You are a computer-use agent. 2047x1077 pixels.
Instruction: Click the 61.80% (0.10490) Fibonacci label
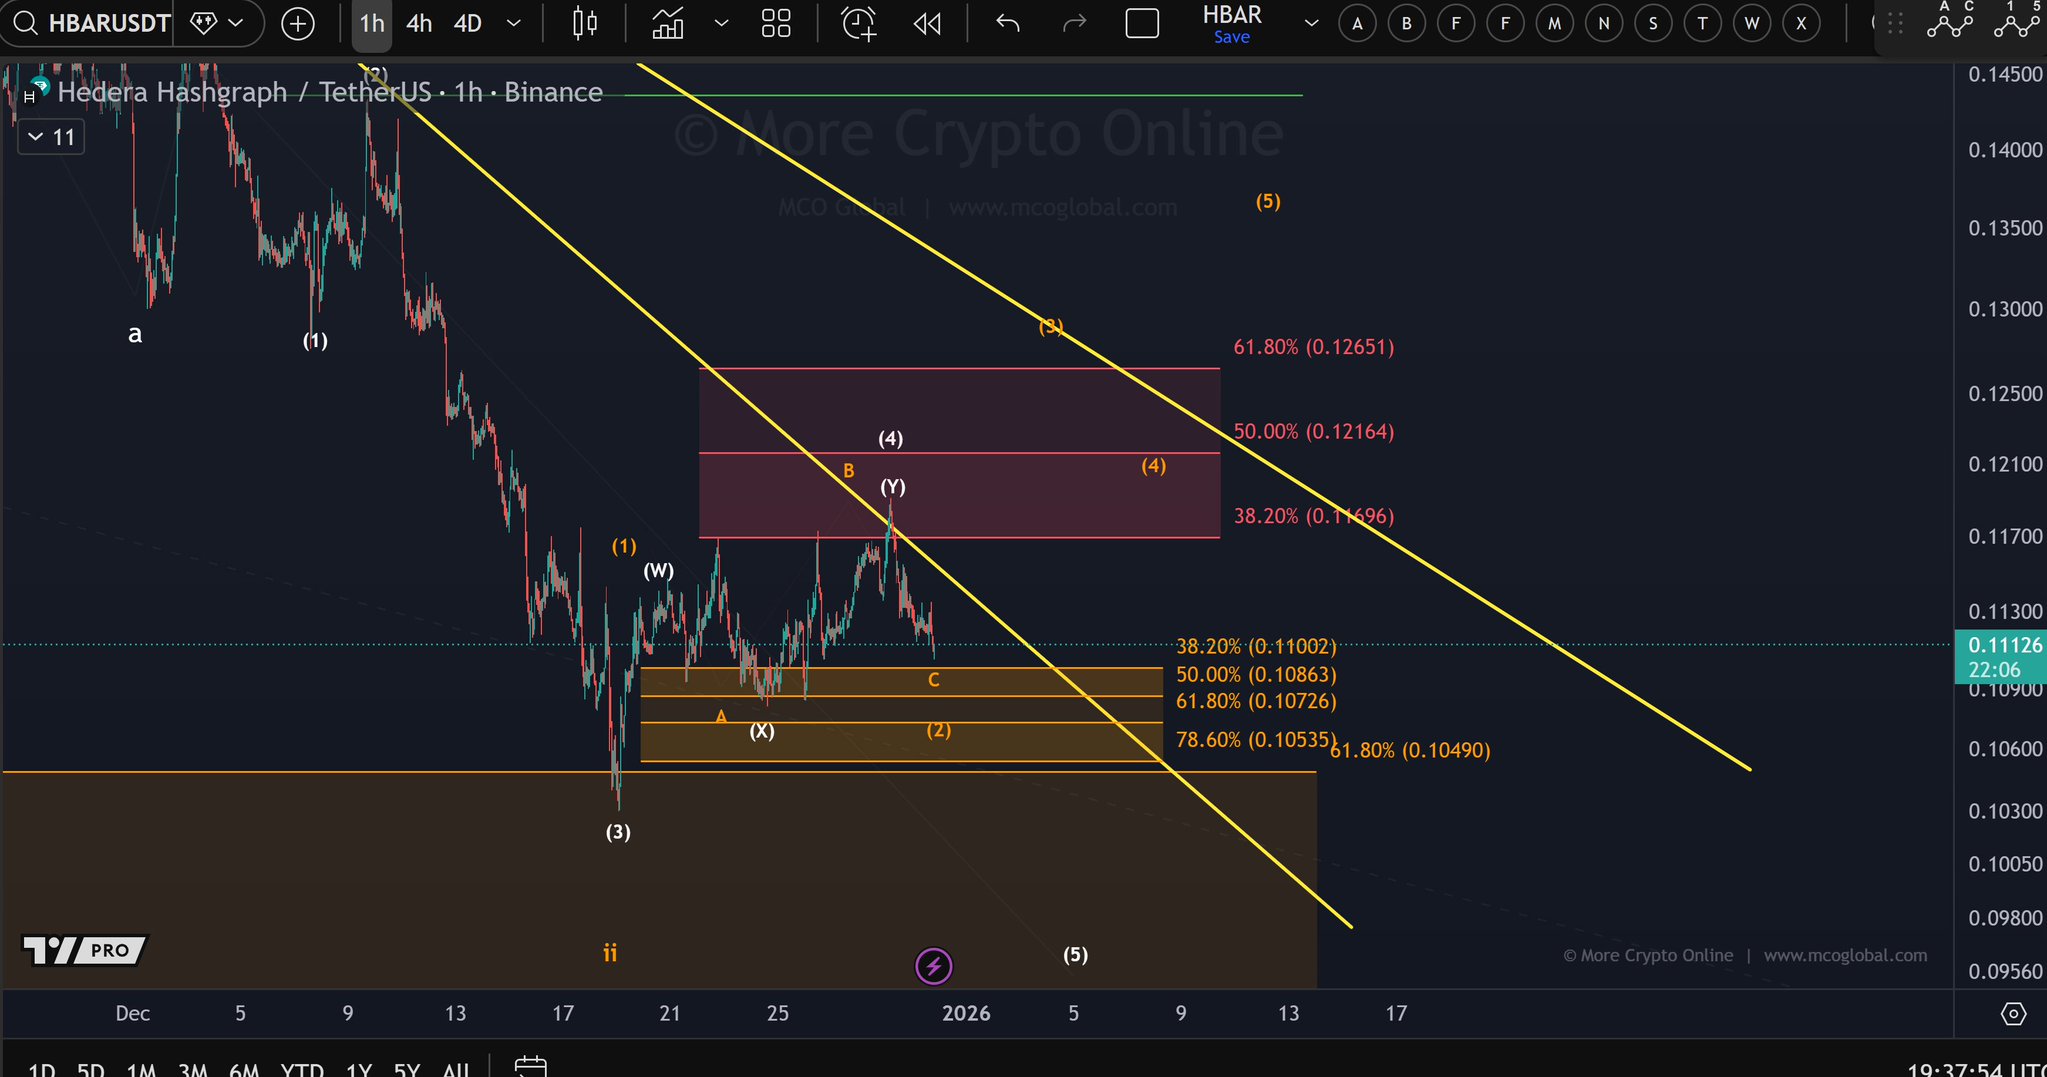[x=1410, y=750]
